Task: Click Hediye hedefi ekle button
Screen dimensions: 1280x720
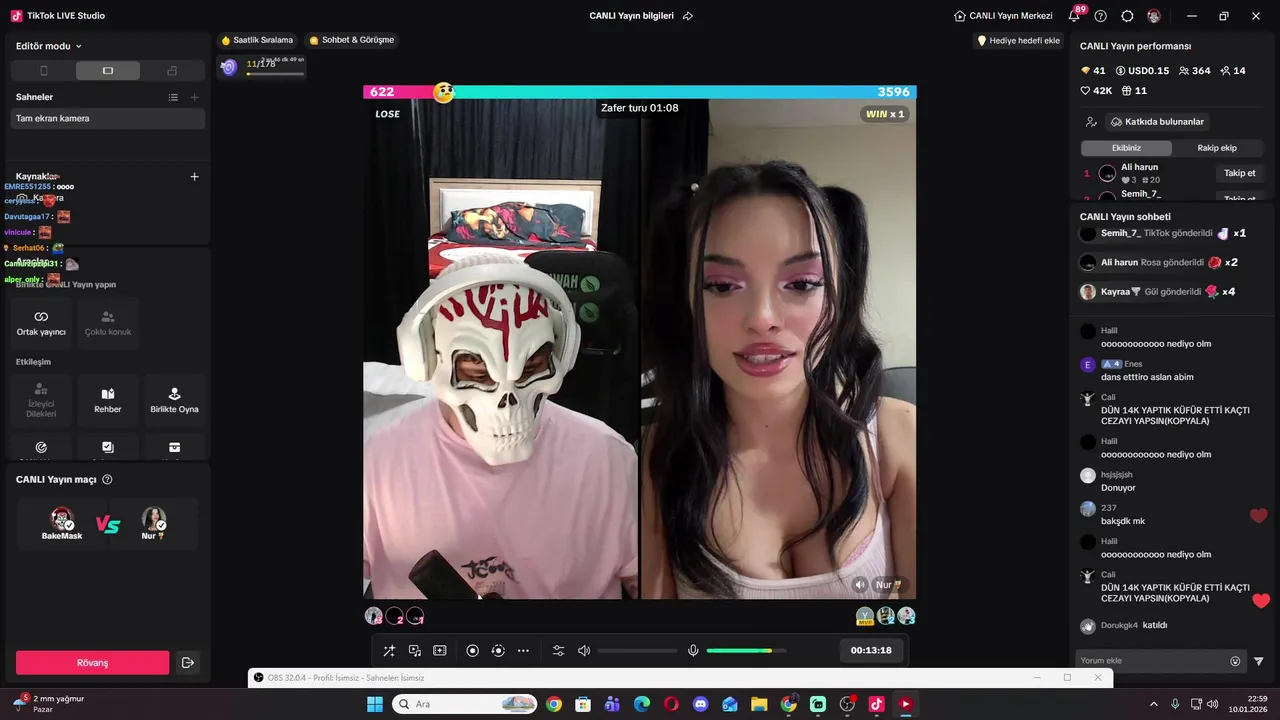Action: [1018, 41]
